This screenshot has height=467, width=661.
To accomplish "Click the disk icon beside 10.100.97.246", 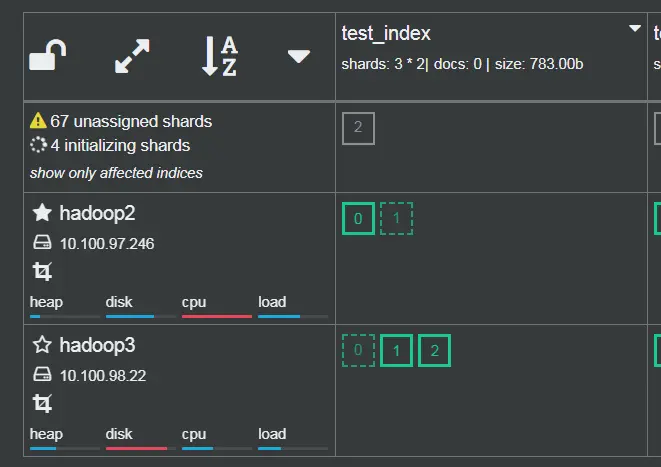I will point(42,242).
